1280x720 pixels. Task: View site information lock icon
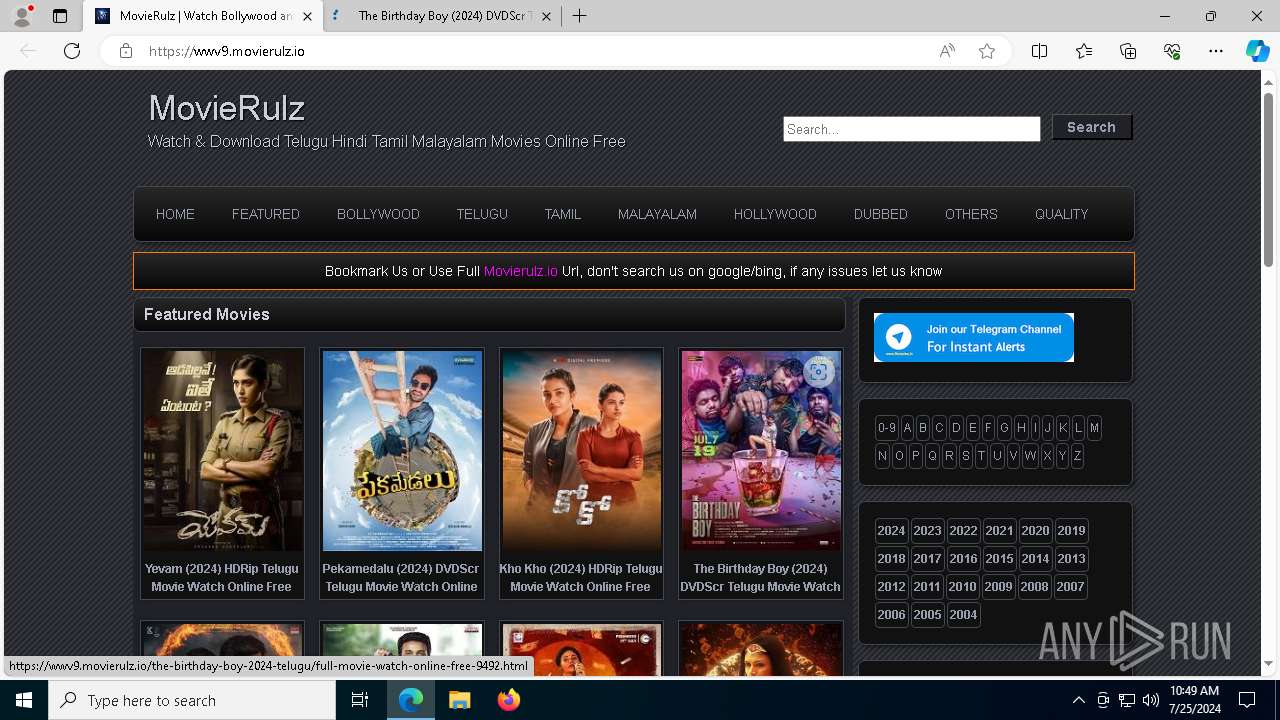(126, 51)
